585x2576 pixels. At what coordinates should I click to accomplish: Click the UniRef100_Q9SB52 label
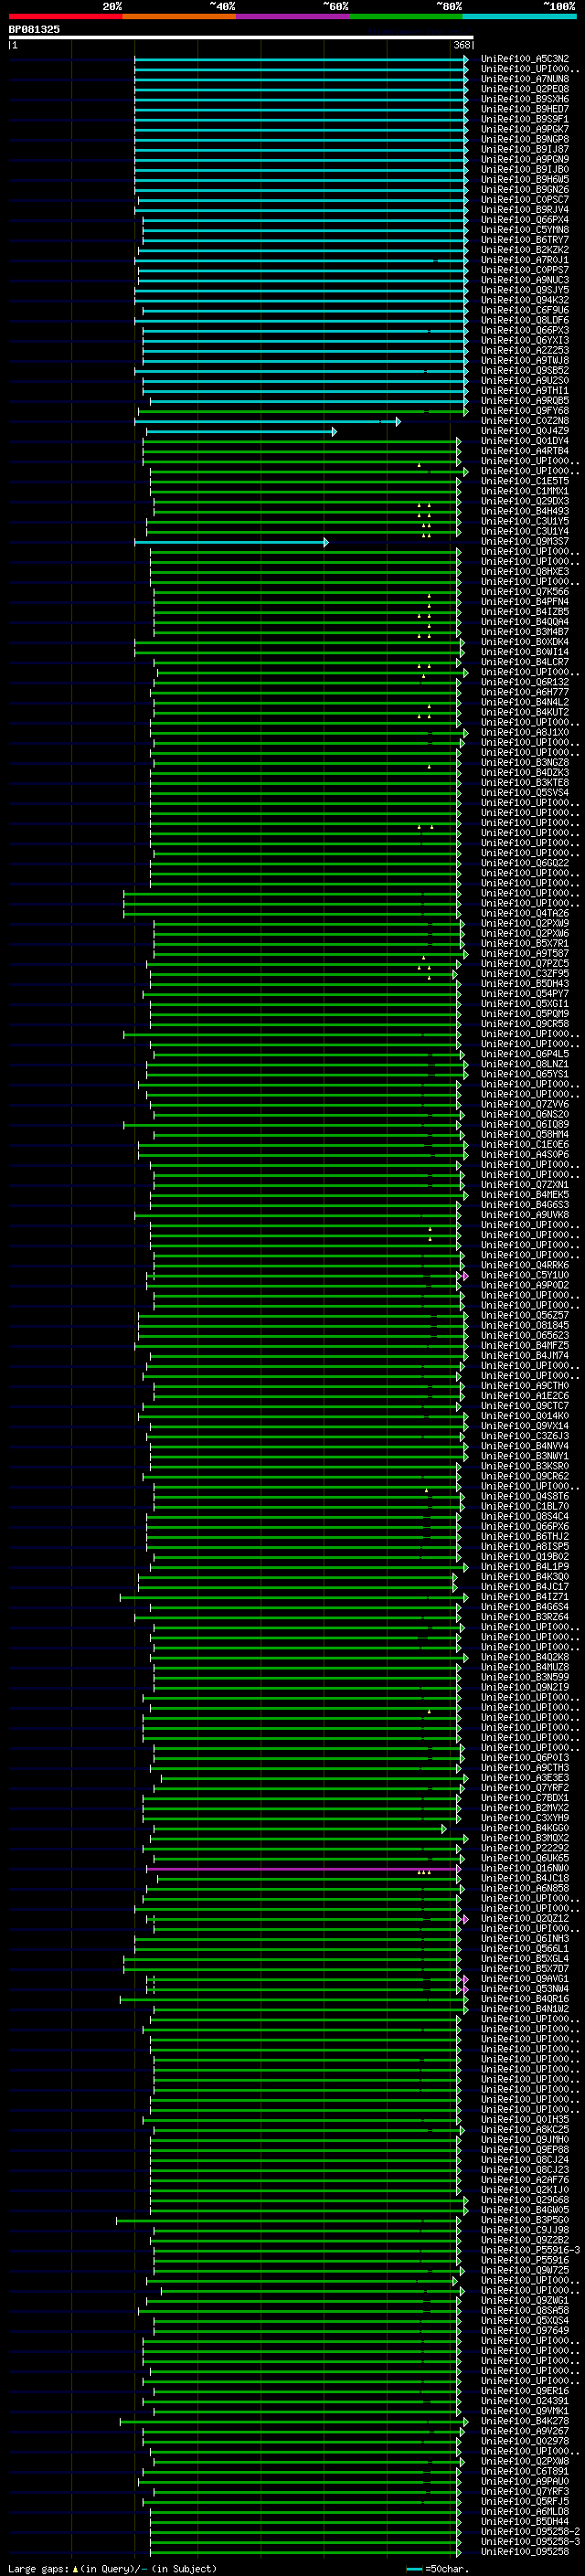[525, 370]
